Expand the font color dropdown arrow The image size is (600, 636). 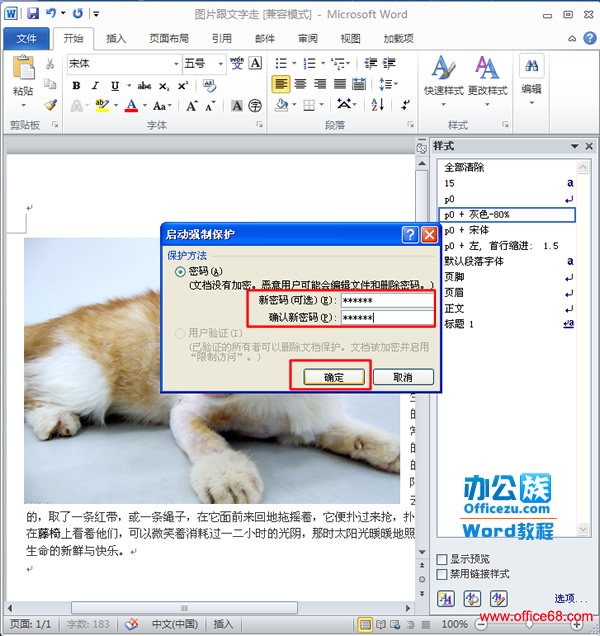tap(145, 106)
